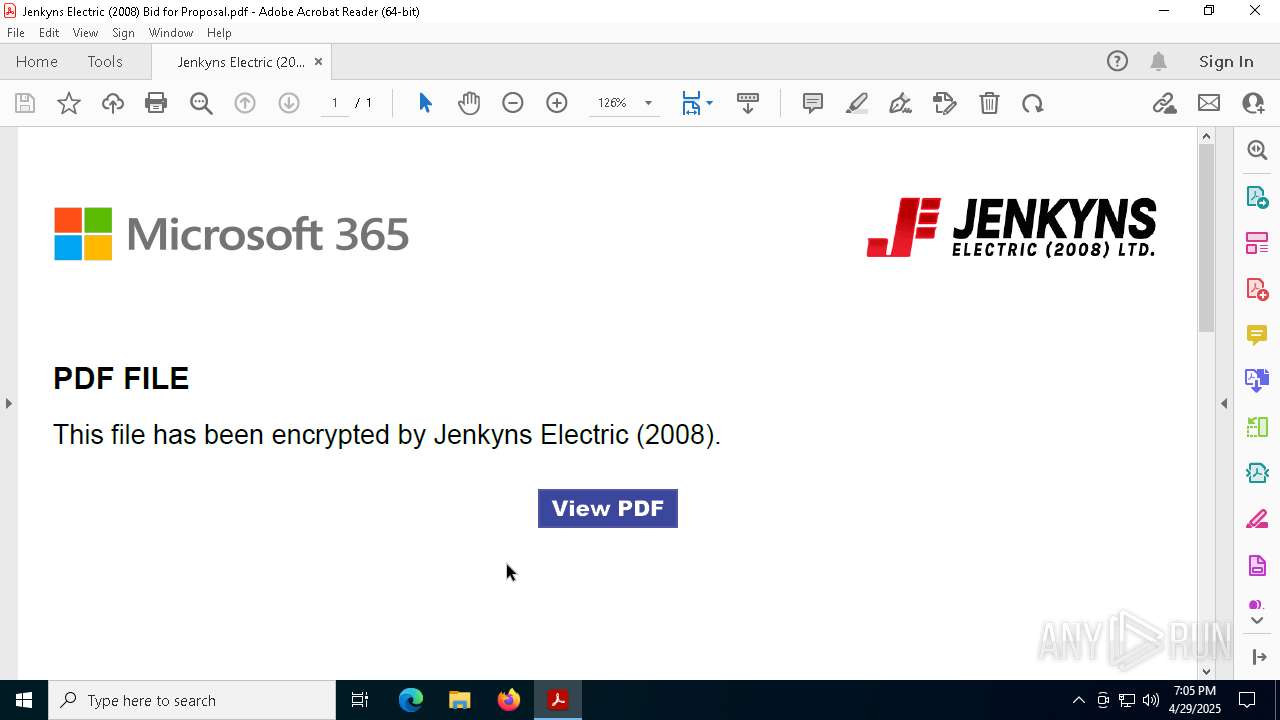The height and width of the screenshot is (720, 1280).
Task: Switch to the Tools tab
Action: pos(105,61)
